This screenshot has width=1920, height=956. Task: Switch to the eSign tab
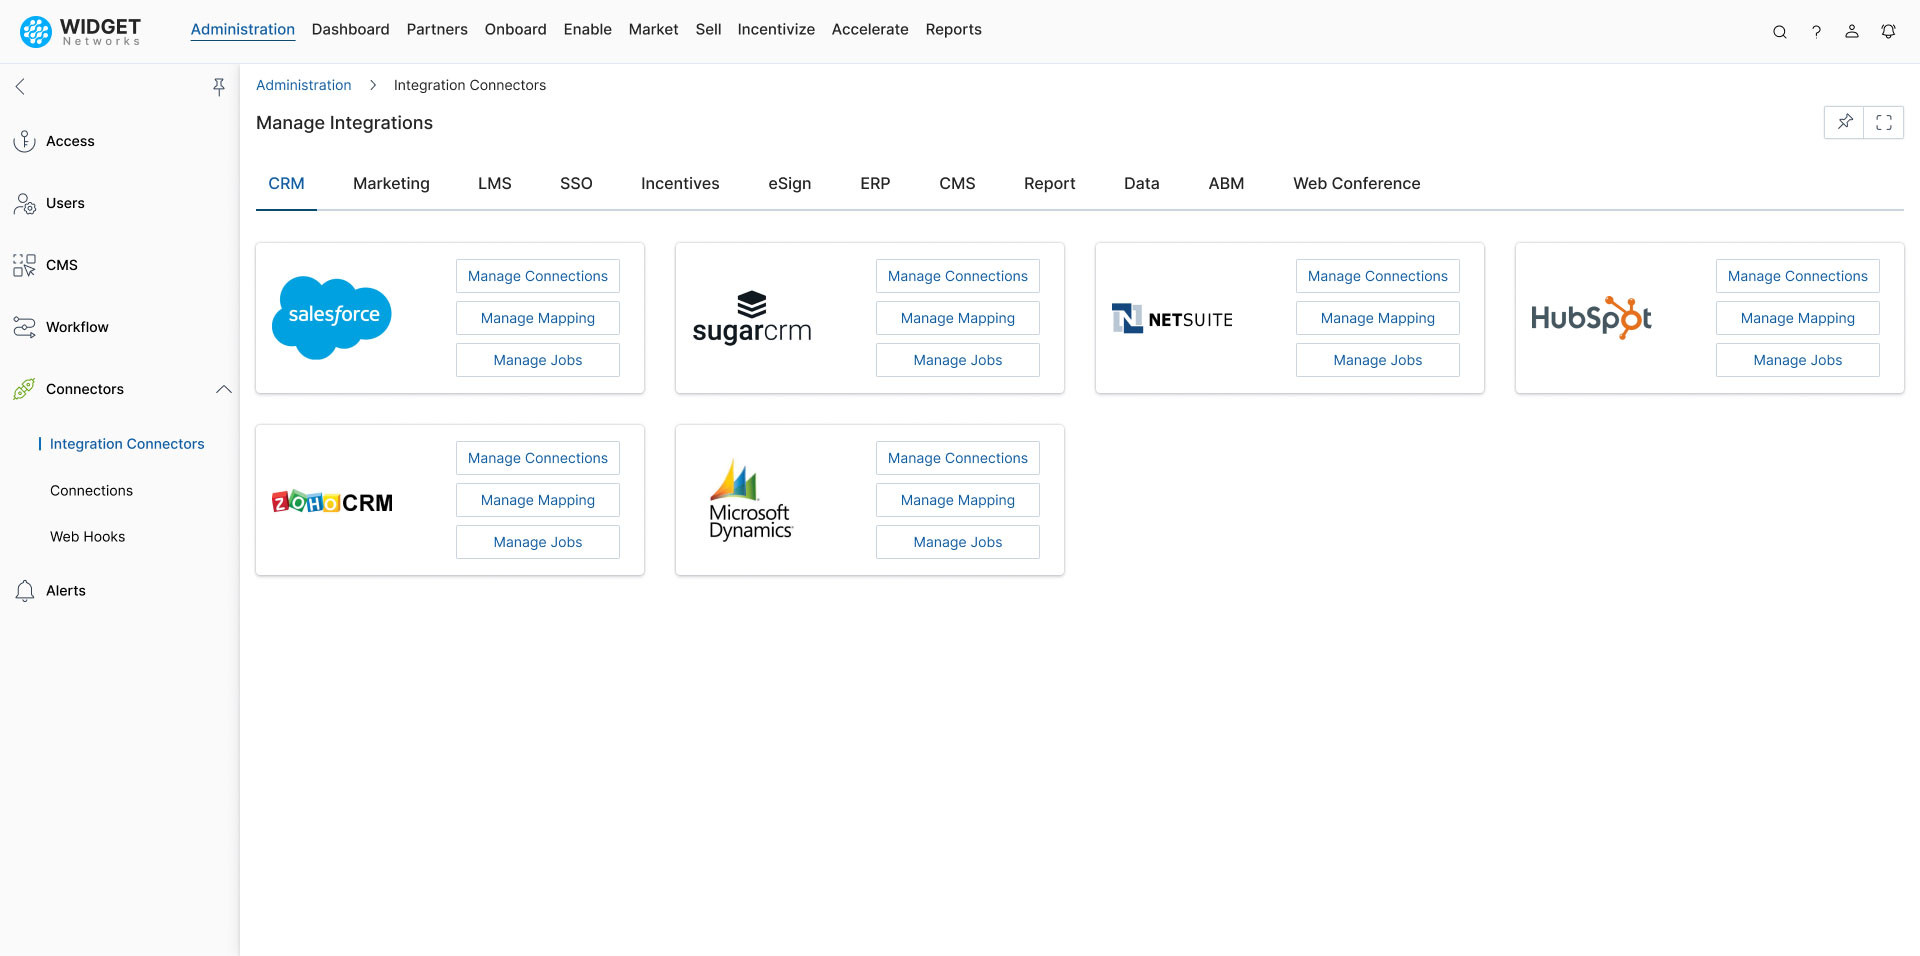[x=790, y=184]
